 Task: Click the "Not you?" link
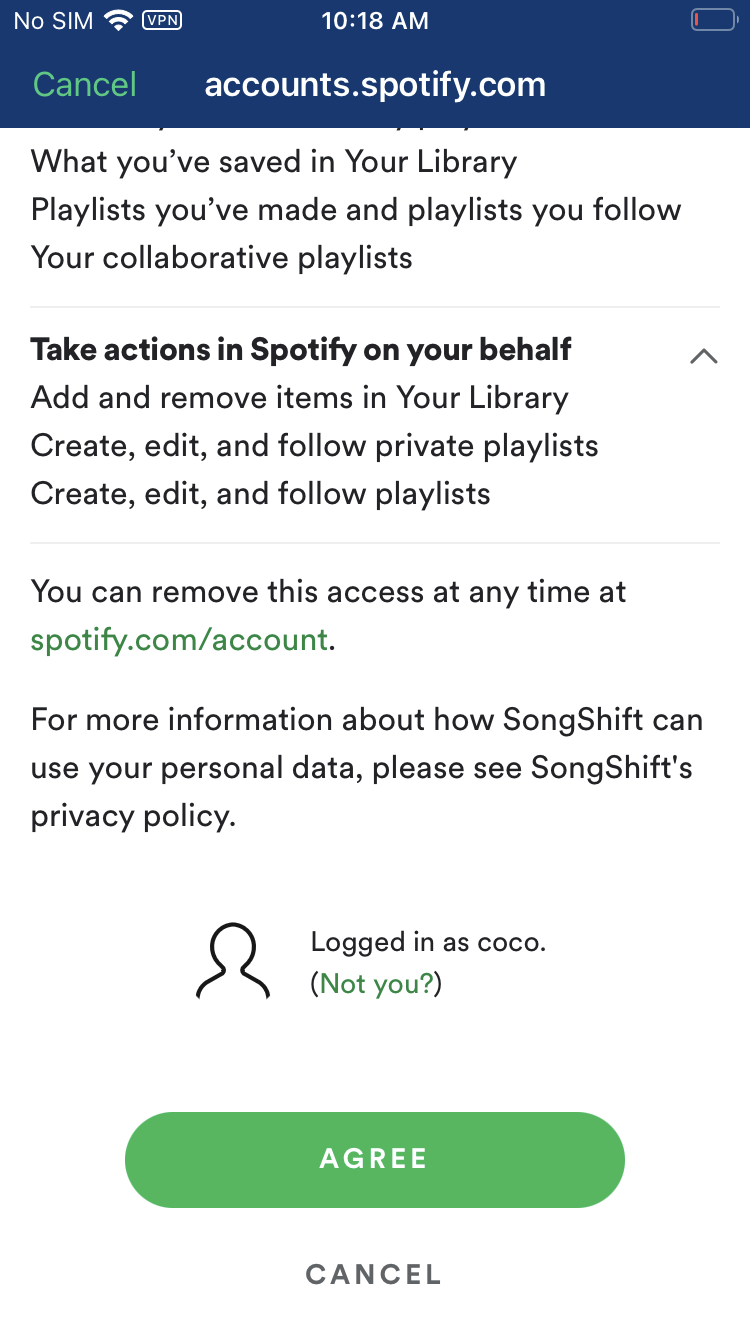click(x=376, y=984)
